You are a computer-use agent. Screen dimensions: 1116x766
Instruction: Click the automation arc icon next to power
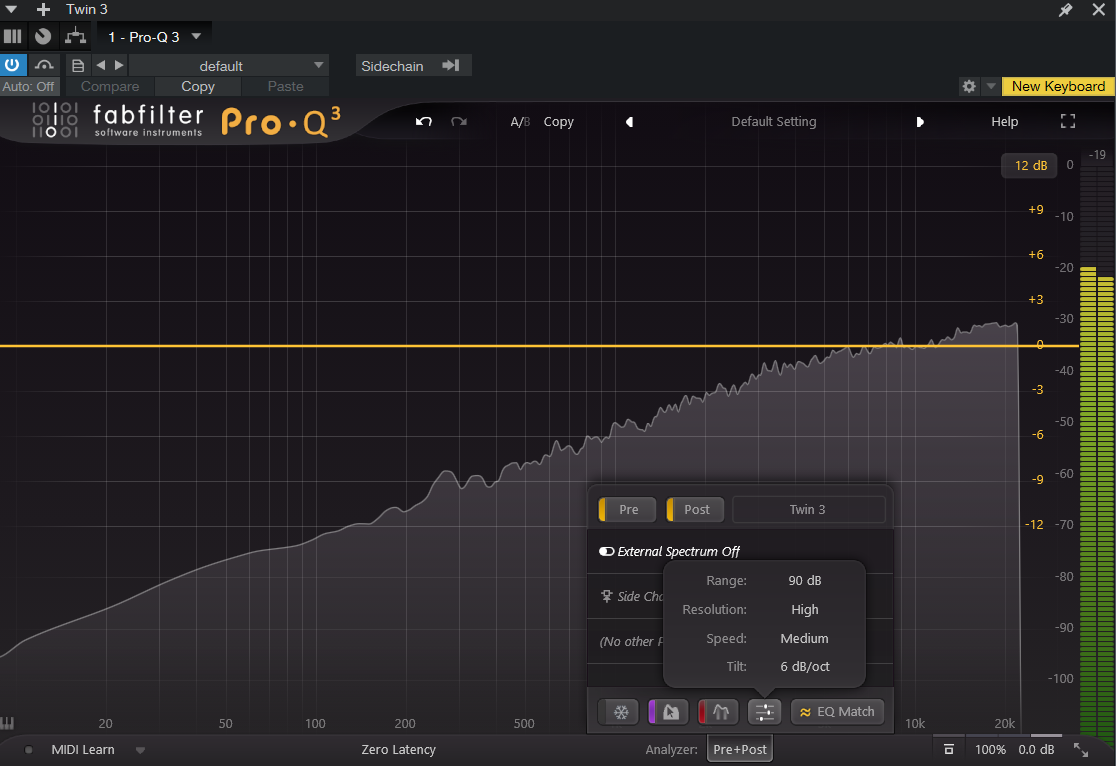click(x=44, y=65)
